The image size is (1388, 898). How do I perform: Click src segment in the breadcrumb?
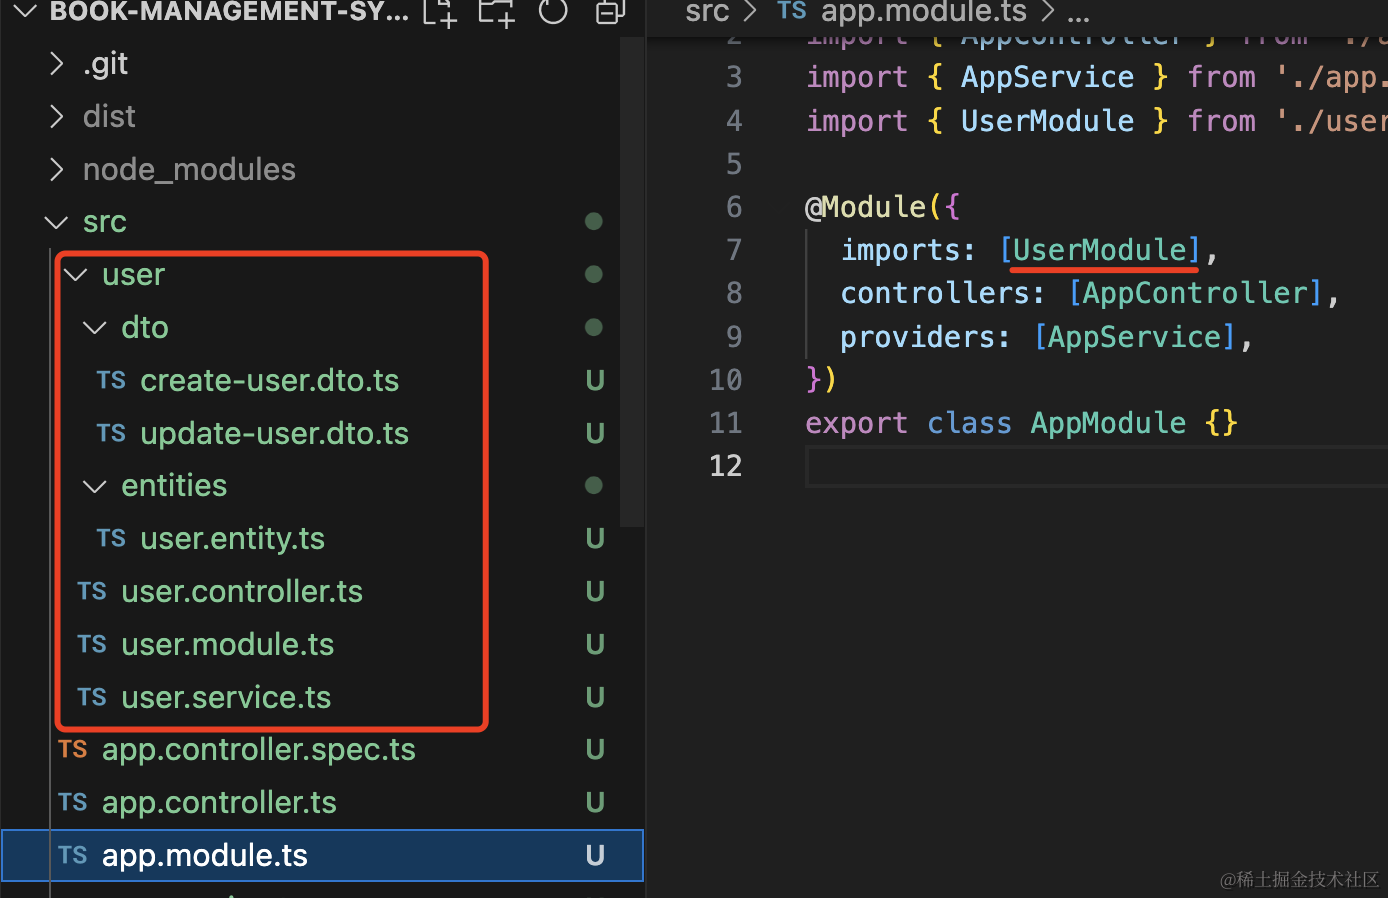click(707, 12)
